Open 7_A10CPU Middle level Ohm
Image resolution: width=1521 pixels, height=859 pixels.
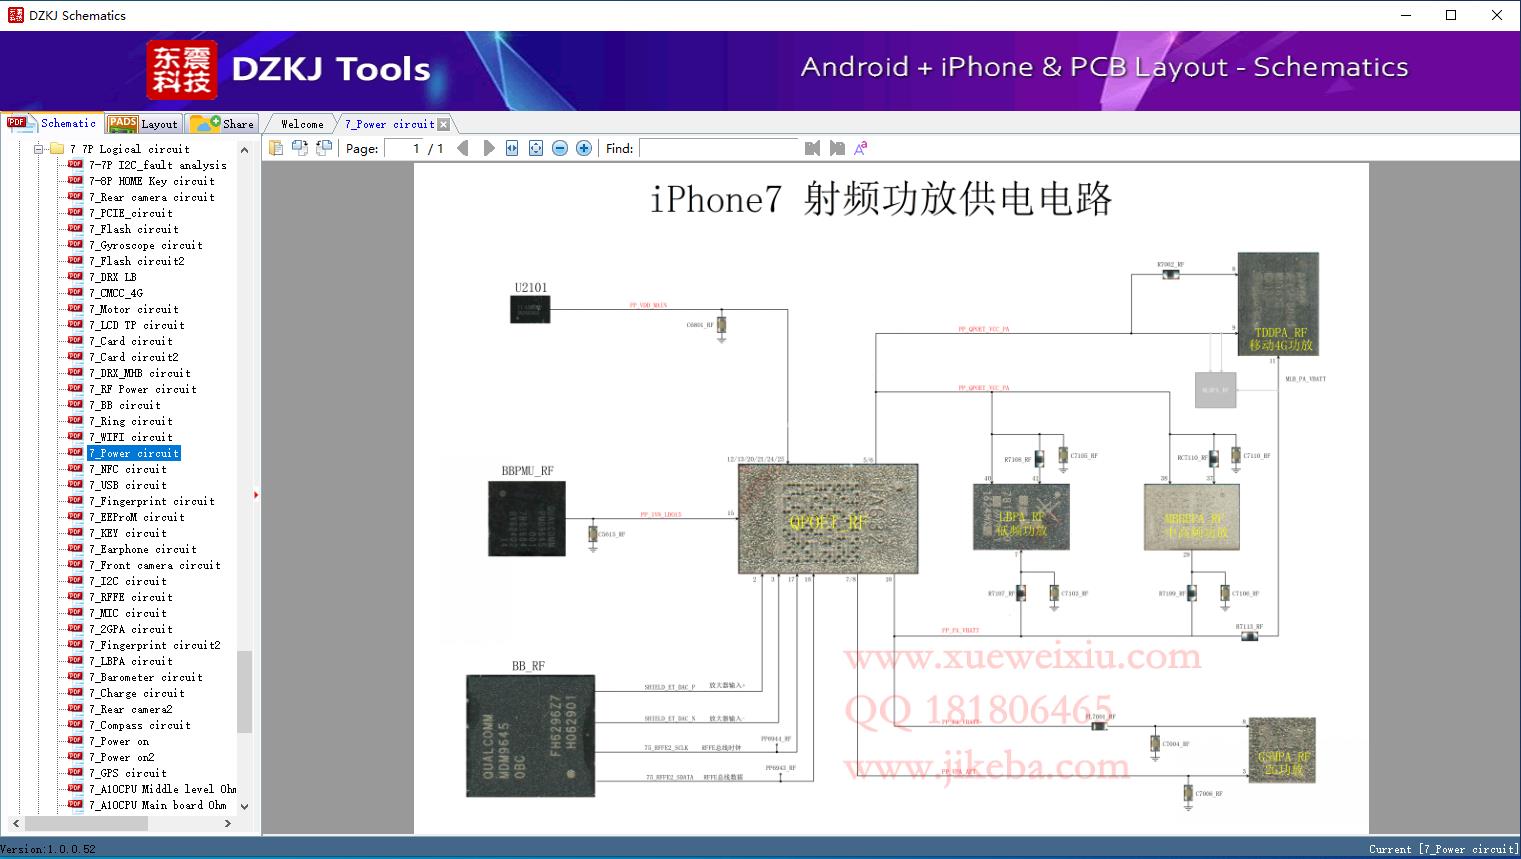coord(162,789)
